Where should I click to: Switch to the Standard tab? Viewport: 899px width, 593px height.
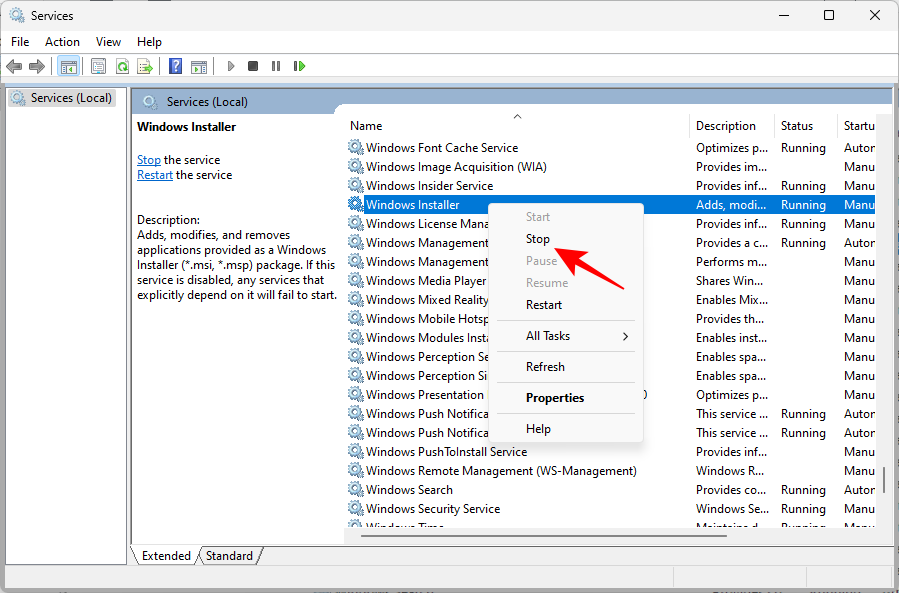coord(229,555)
